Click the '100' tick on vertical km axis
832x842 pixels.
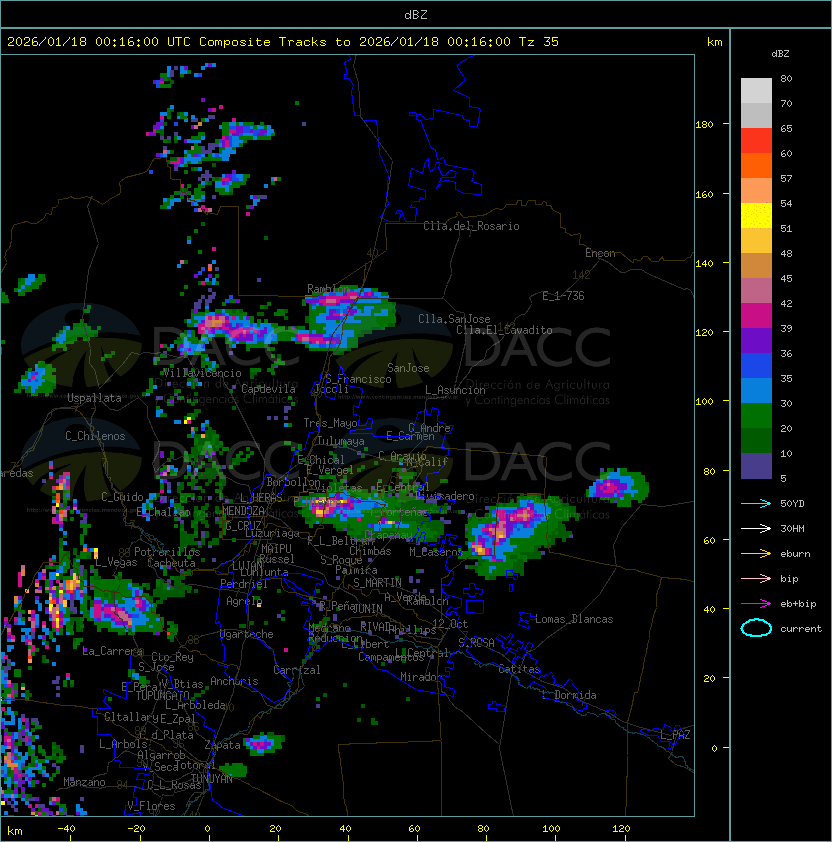704,402
